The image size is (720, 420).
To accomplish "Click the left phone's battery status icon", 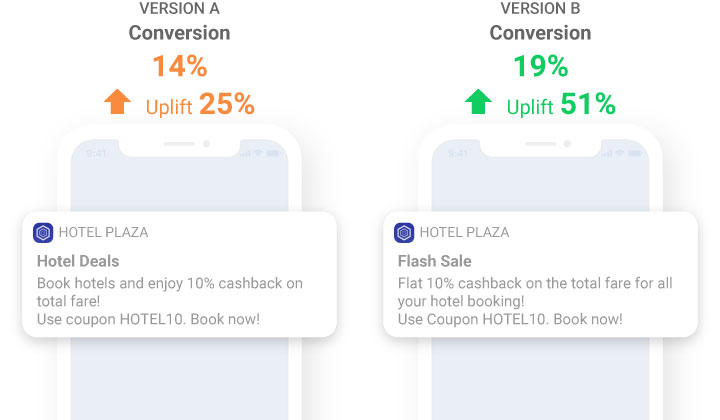I will click(x=272, y=153).
